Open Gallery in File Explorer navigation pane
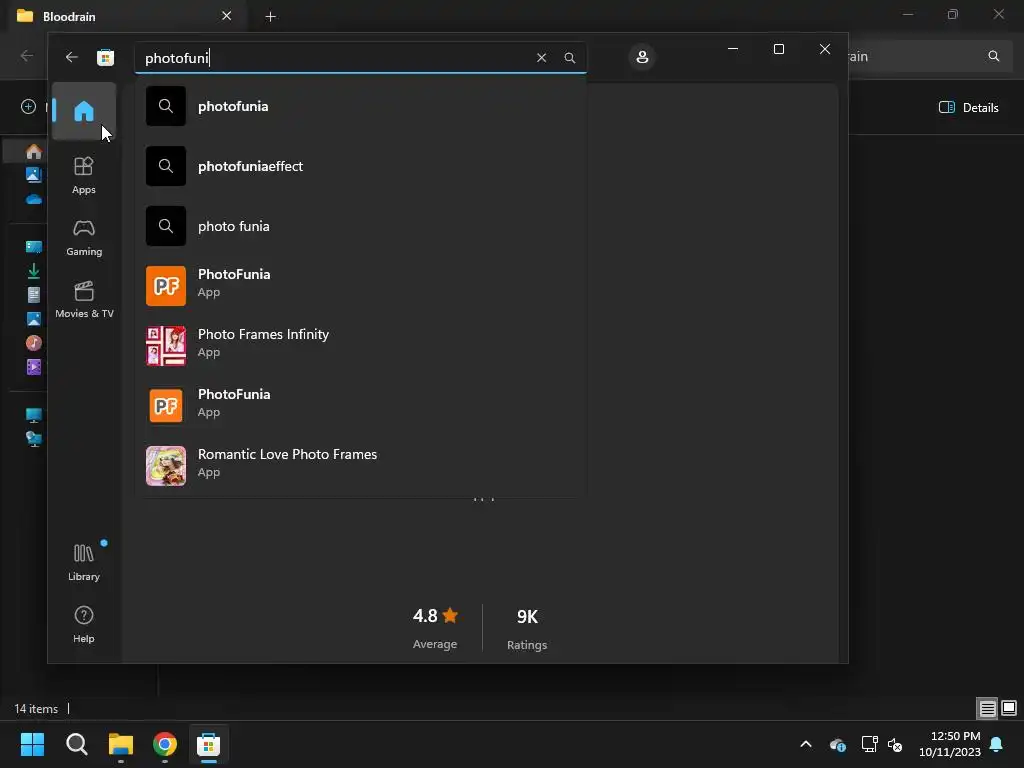The width and height of the screenshot is (1024, 768). click(33, 175)
